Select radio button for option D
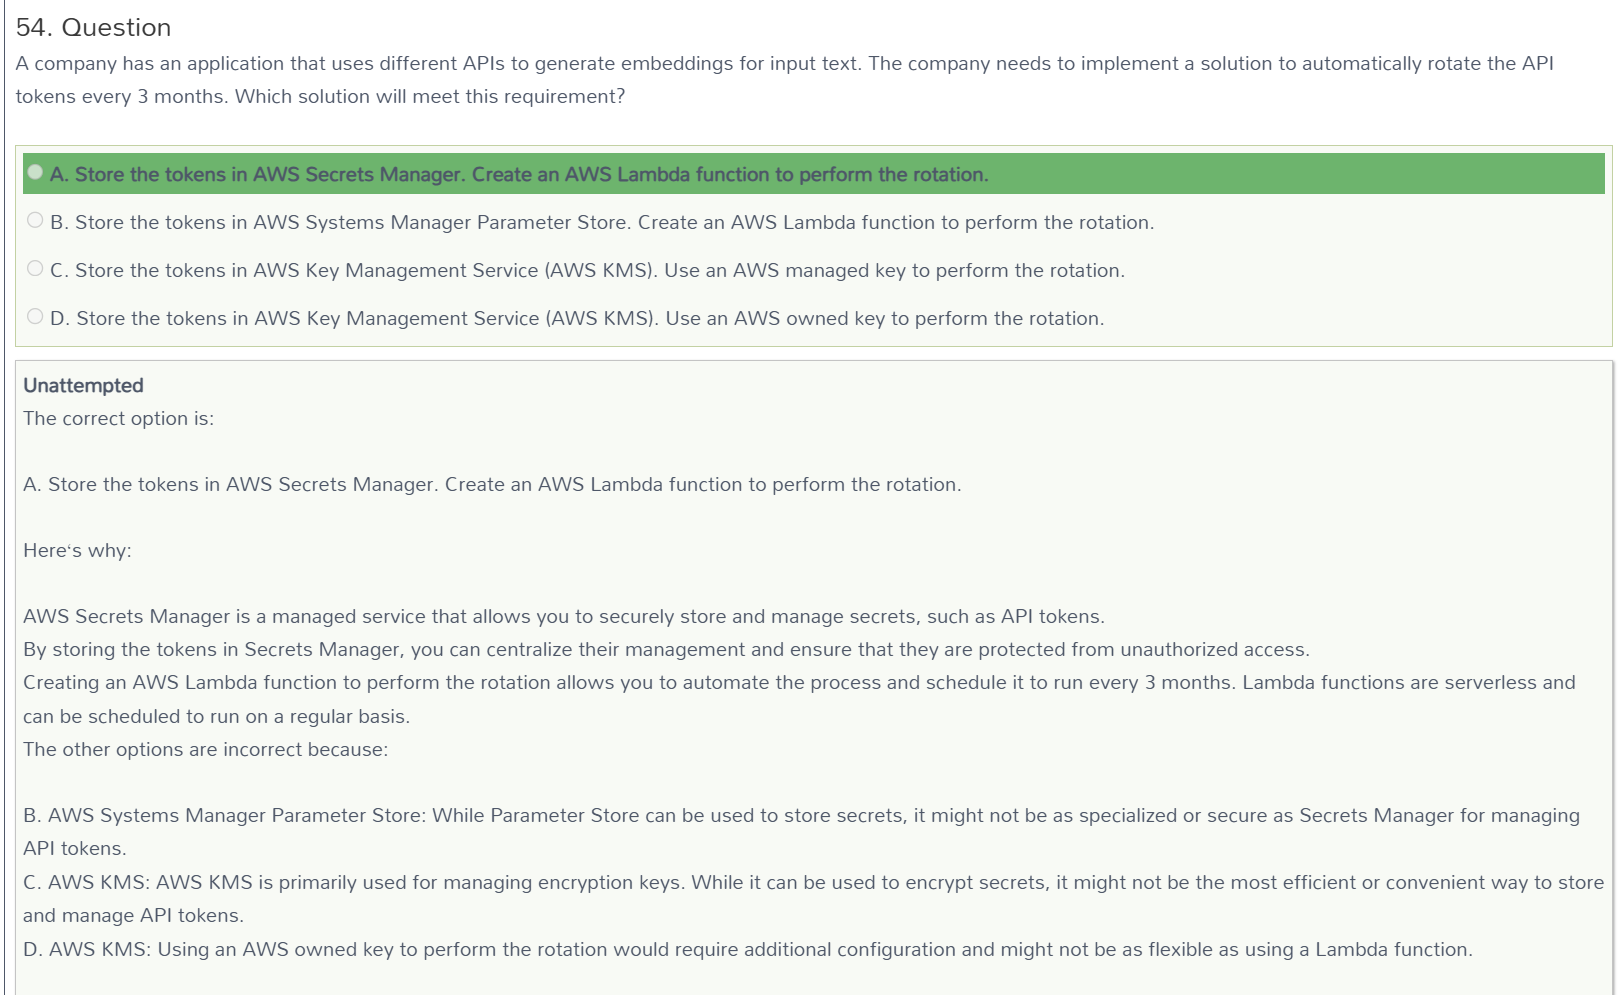Viewport: 1619px width, 995px height. tap(35, 316)
